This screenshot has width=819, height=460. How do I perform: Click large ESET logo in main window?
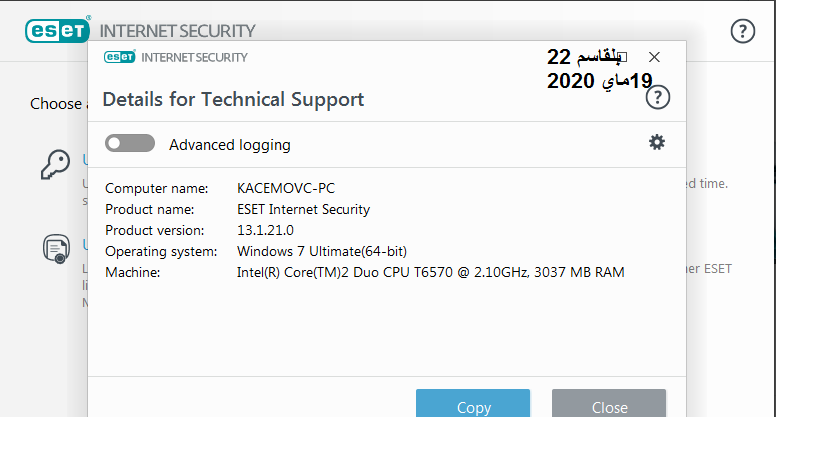[x=57, y=30]
